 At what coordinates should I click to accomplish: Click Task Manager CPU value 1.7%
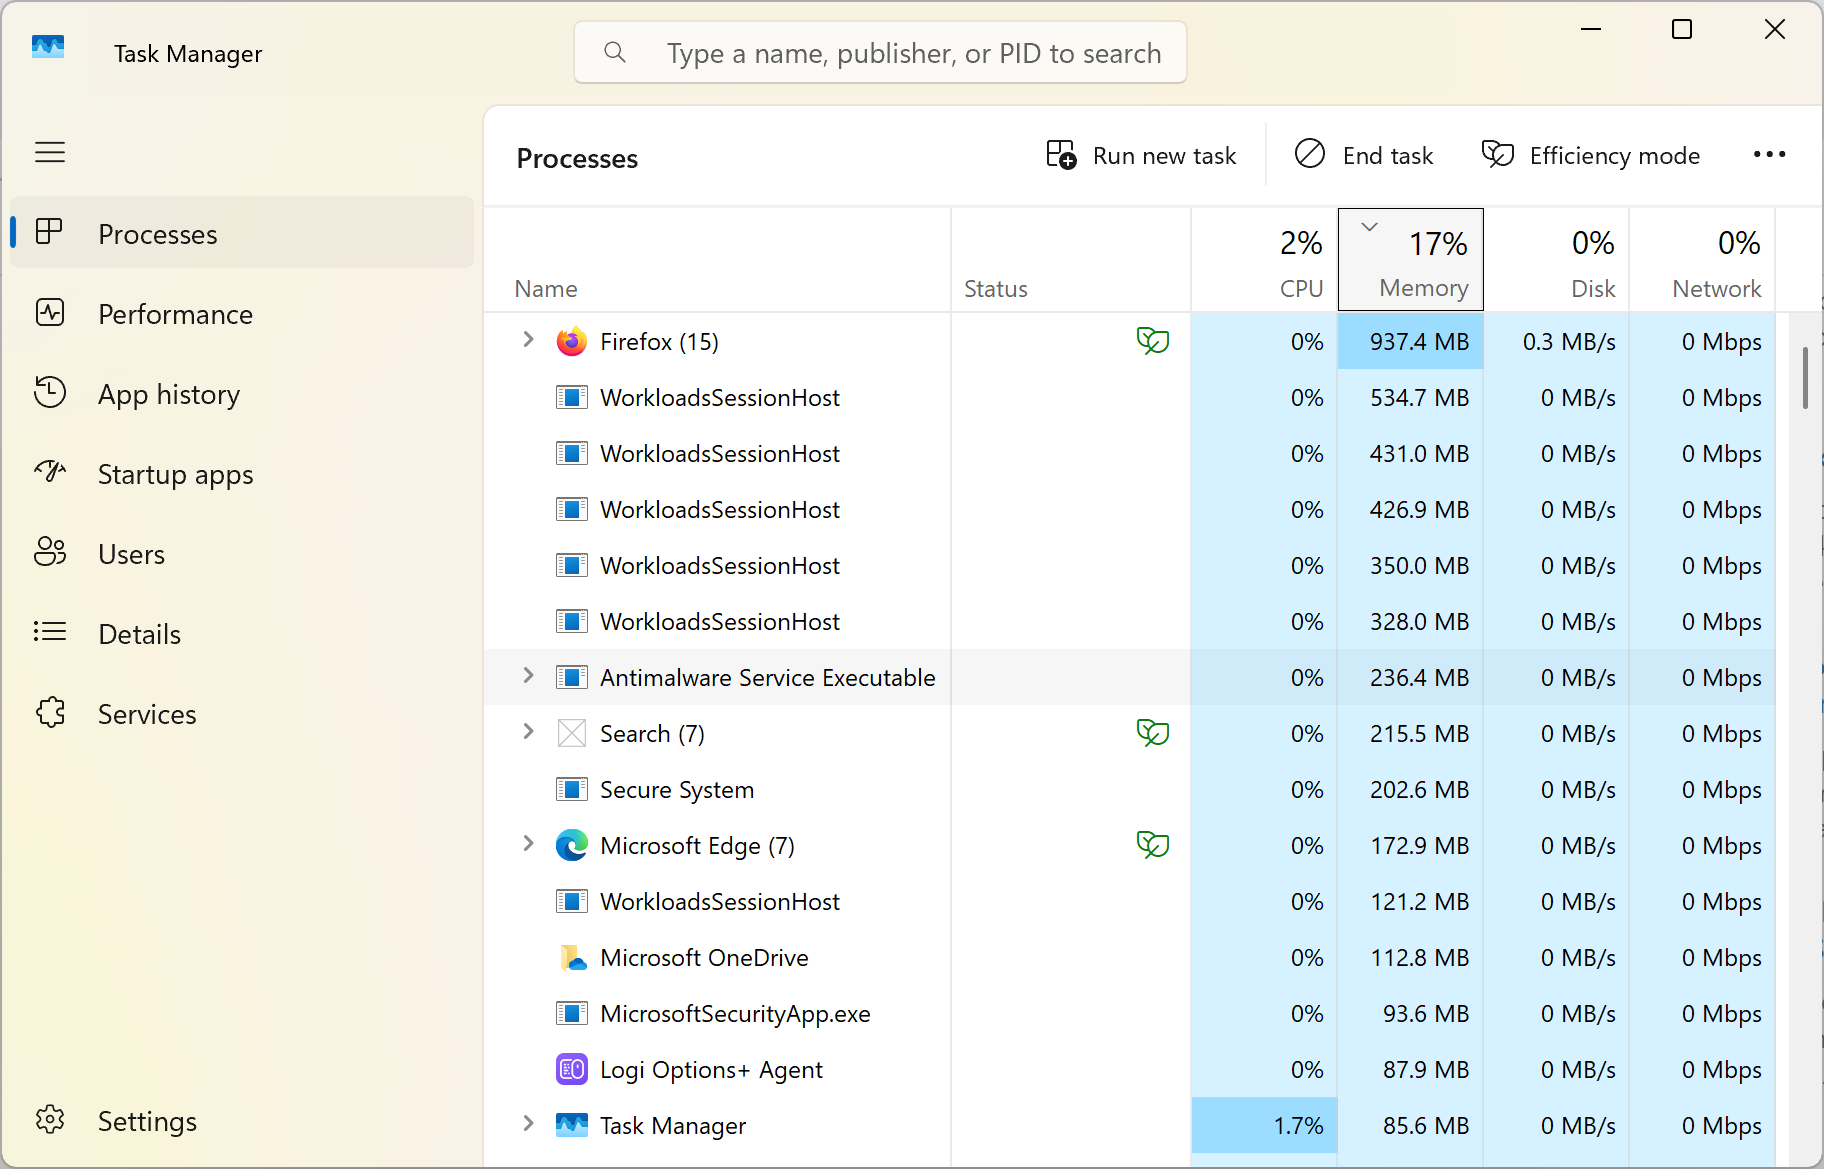(1298, 1126)
